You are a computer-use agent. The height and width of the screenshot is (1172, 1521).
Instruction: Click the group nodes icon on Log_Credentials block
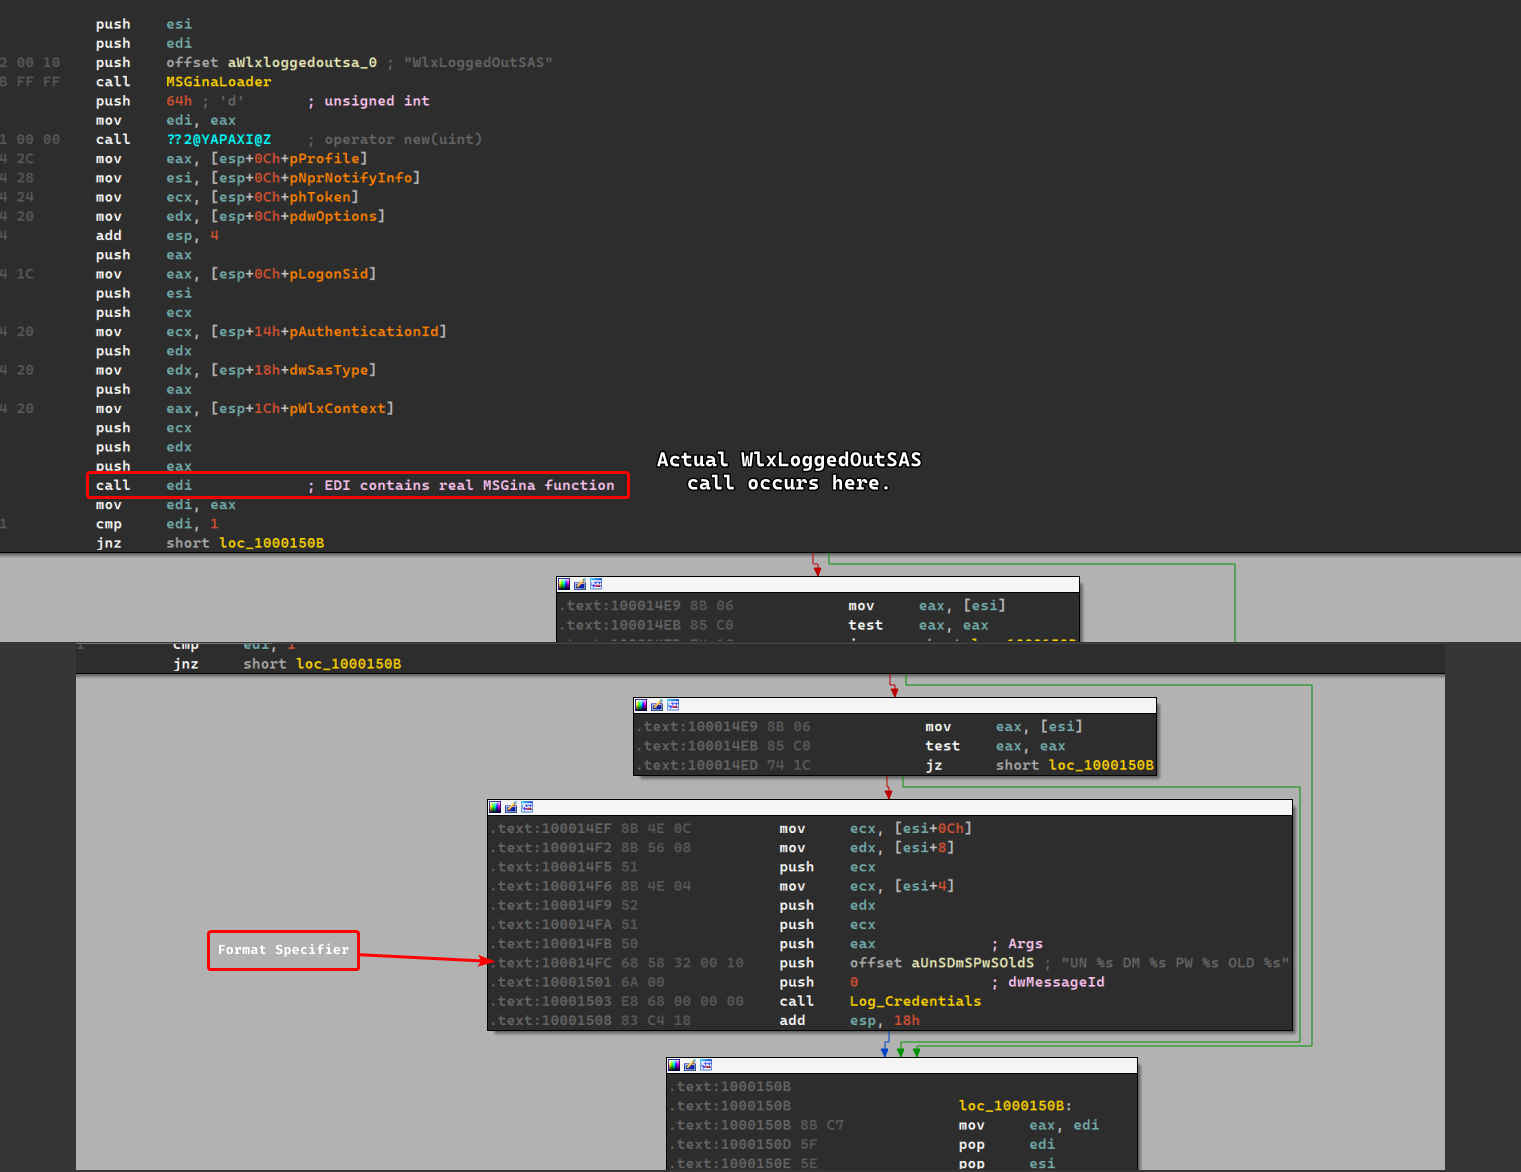point(527,807)
